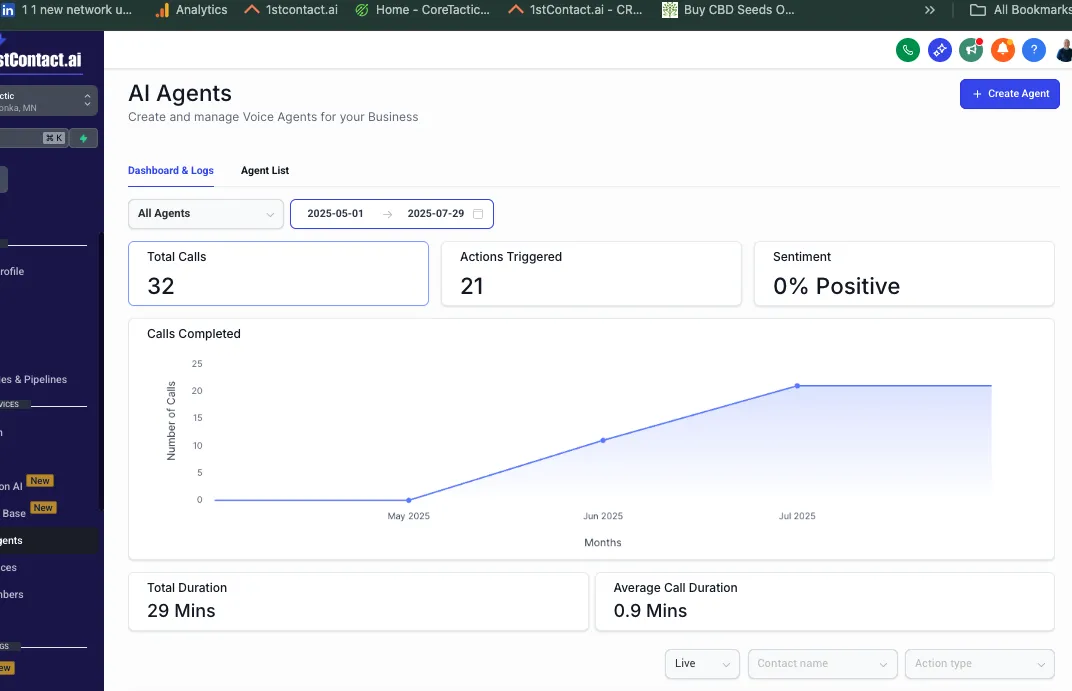The width and height of the screenshot is (1072, 691).
Task: Open the All Agents dropdown
Action: [206, 214]
